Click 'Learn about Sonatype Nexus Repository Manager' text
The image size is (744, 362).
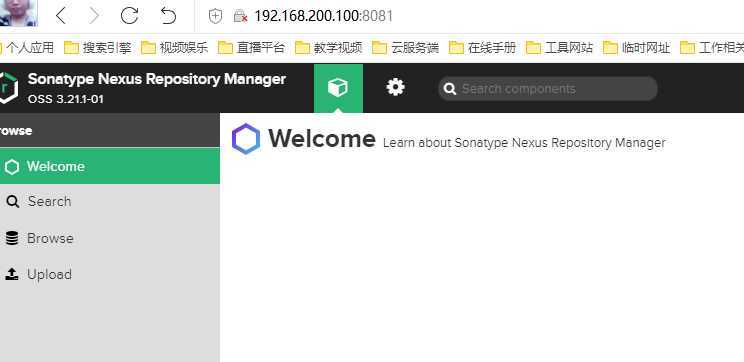click(x=524, y=143)
